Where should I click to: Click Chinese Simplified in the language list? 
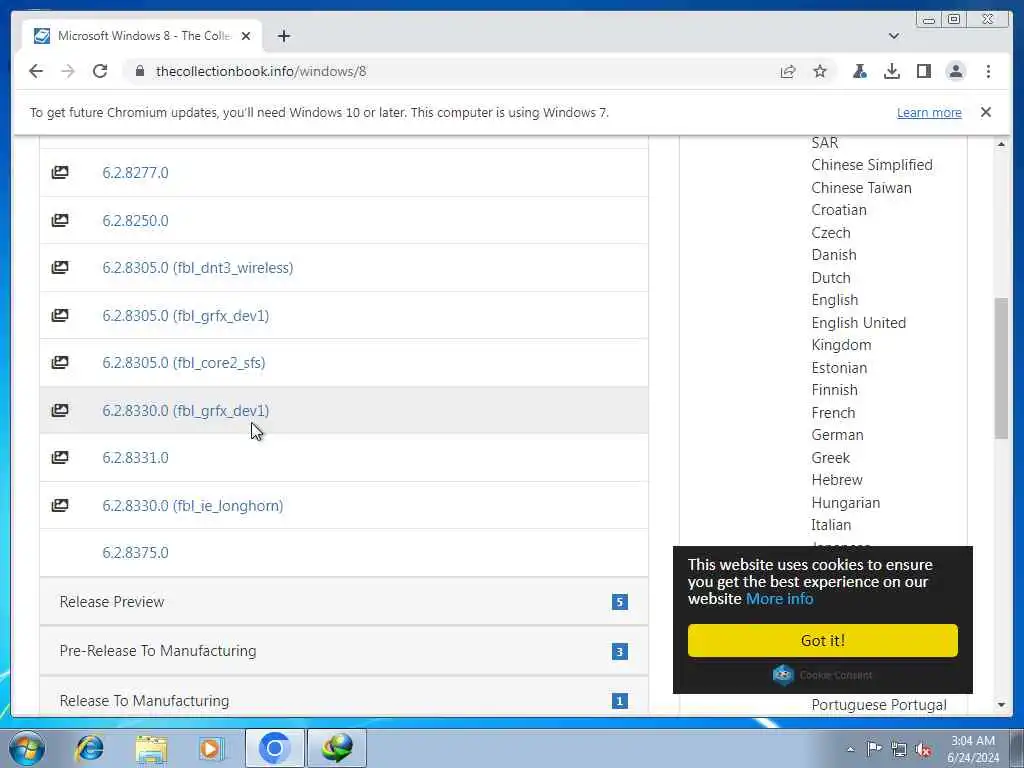point(872,165)
